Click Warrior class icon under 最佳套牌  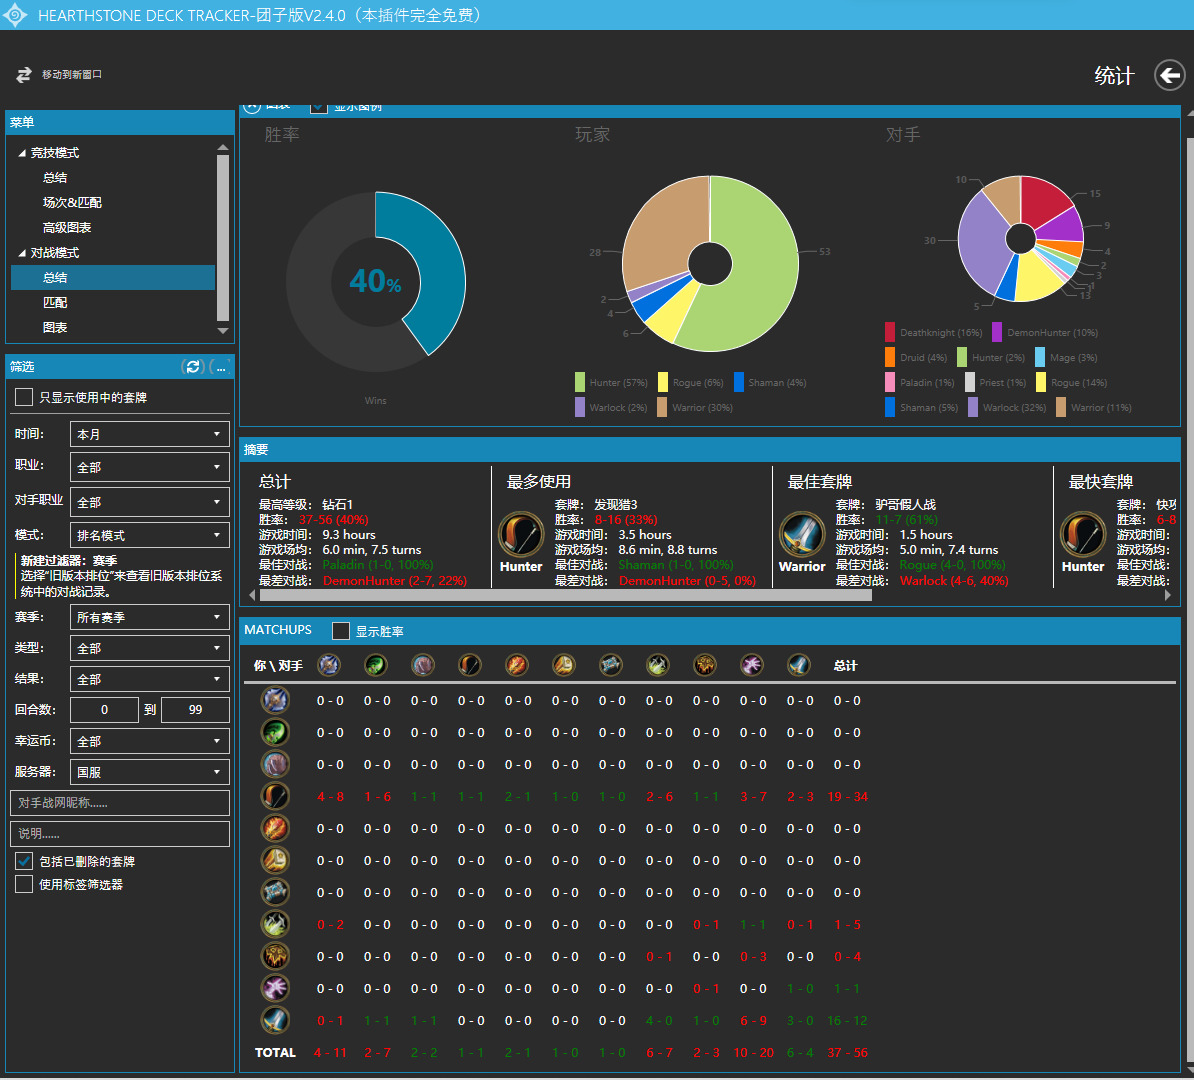pyautogui.click(x=802, y=535)
